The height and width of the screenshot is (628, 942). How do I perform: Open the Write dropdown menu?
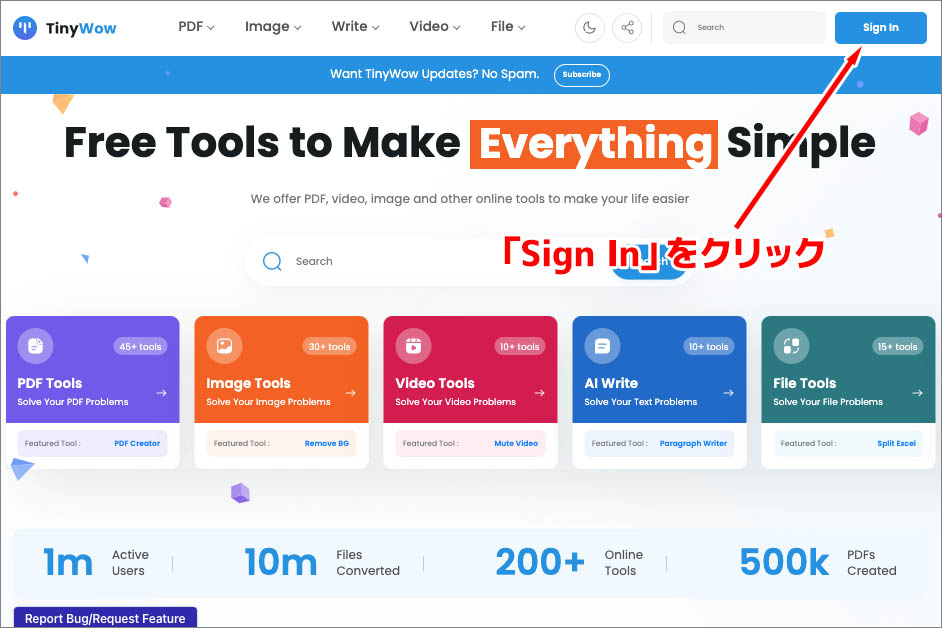(354, 27)
